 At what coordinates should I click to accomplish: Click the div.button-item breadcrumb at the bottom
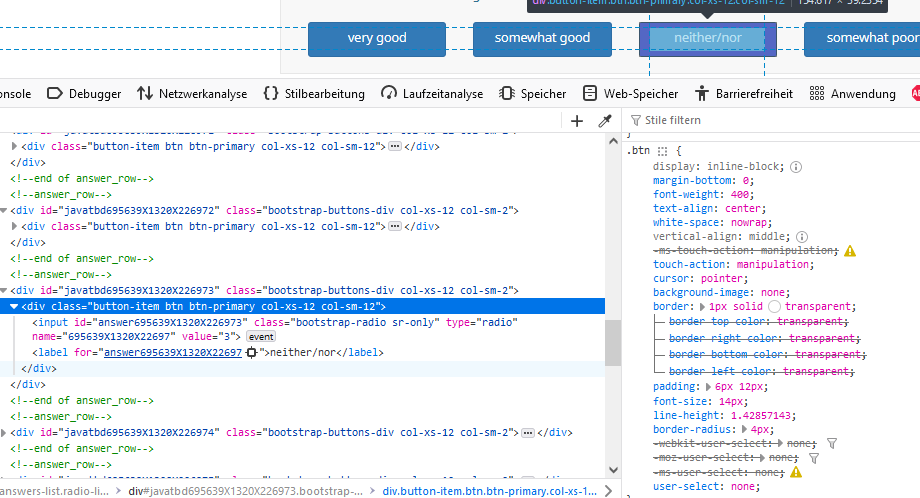(x=490, y=491)
